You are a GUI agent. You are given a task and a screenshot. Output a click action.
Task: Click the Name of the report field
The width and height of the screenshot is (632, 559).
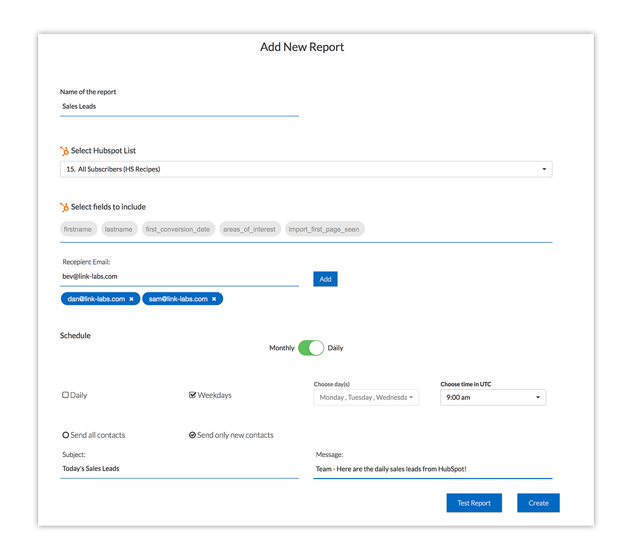click(179, 105)
